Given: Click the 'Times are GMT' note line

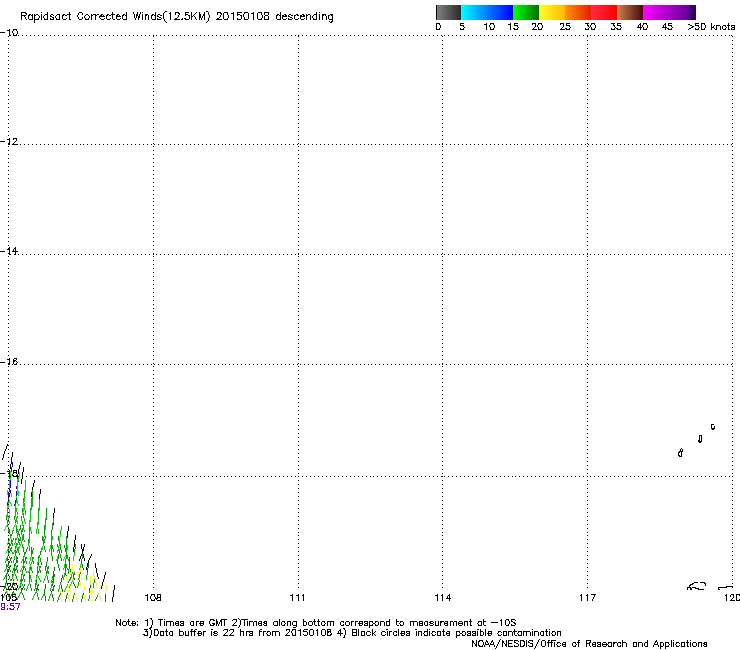Looking at the screenshot, I should point(315,623).
